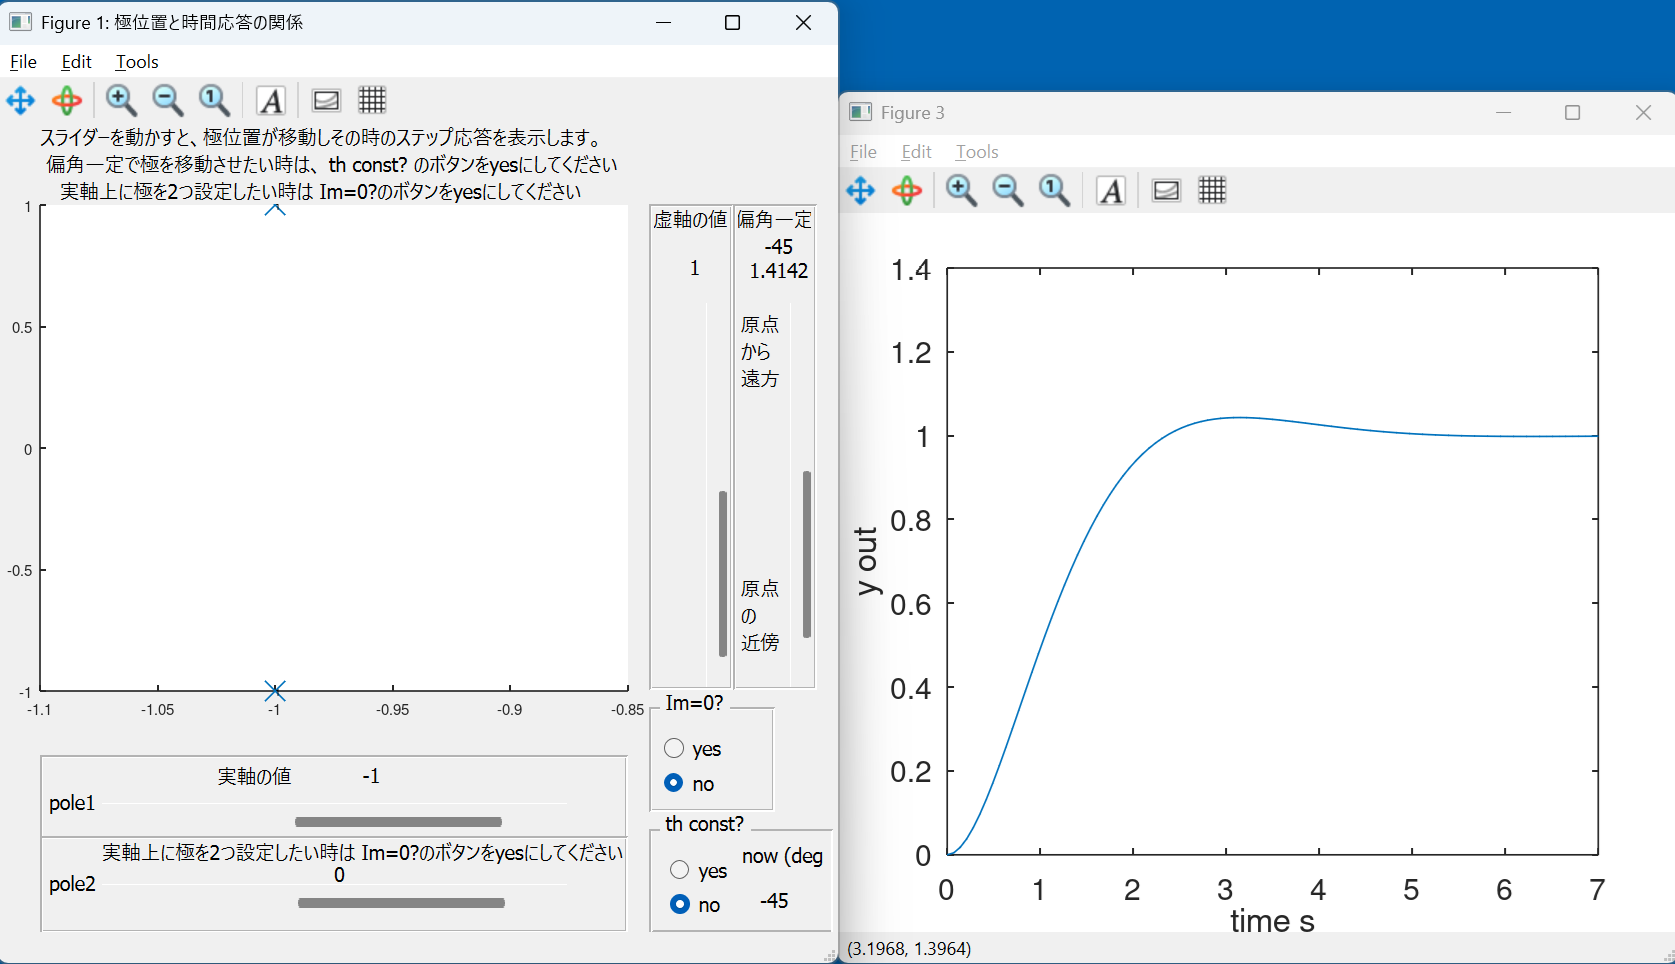Open the File menu in Figure 3

click(x=863, y=152)
